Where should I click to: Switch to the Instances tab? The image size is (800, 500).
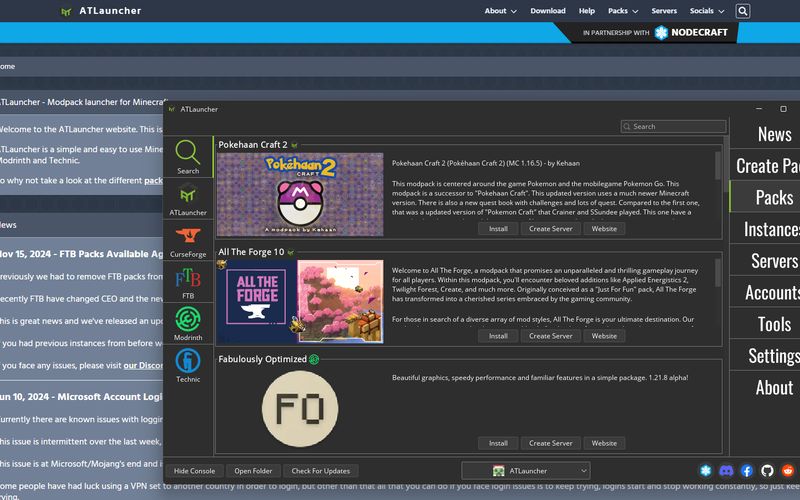[x=765, y=229]
